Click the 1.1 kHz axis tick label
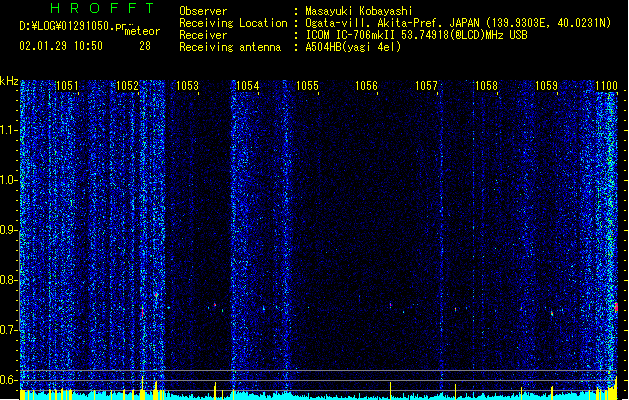This screenshot has width=629, height=400. pos(9,130)
